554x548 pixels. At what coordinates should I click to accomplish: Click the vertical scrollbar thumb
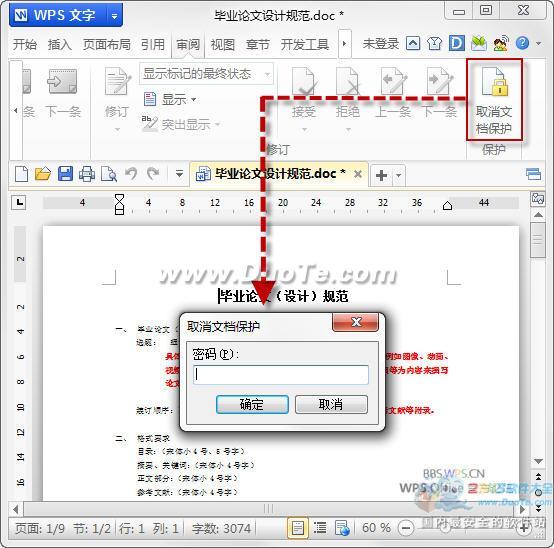pyautogui.click(x=538, y=240)
